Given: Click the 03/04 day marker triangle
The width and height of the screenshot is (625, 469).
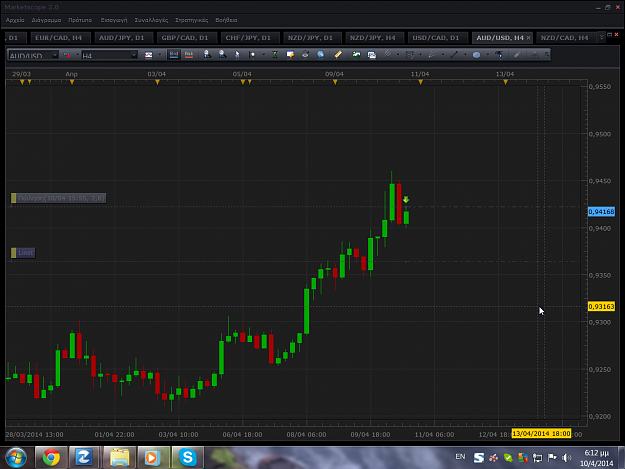Looking at the screenshot, I should 157,82.
